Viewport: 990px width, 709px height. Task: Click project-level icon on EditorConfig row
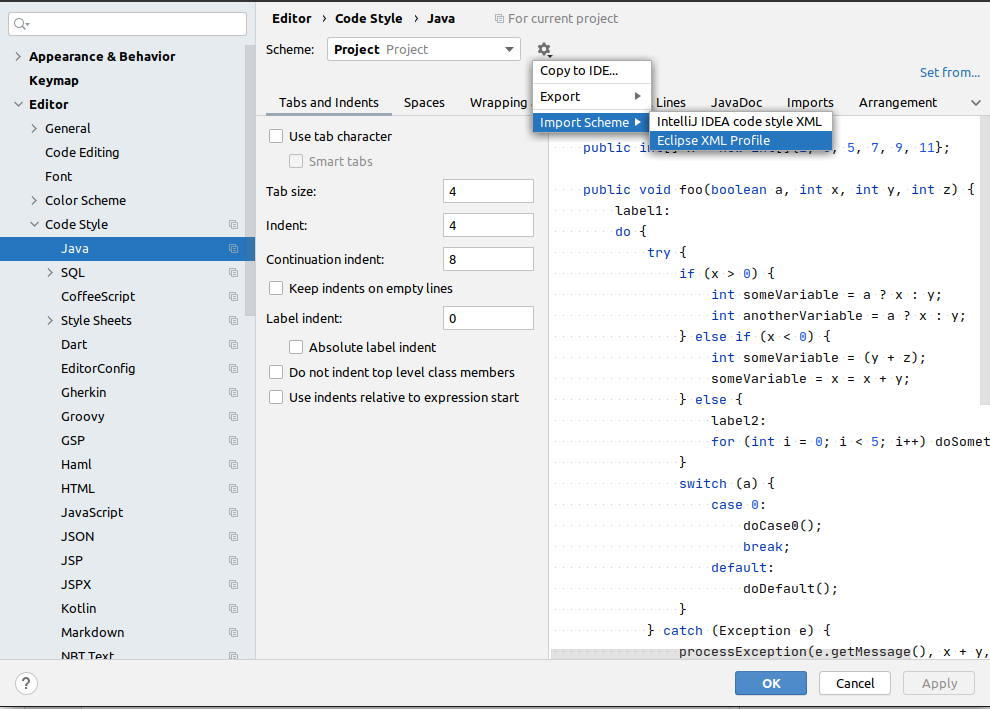point(234,369)
